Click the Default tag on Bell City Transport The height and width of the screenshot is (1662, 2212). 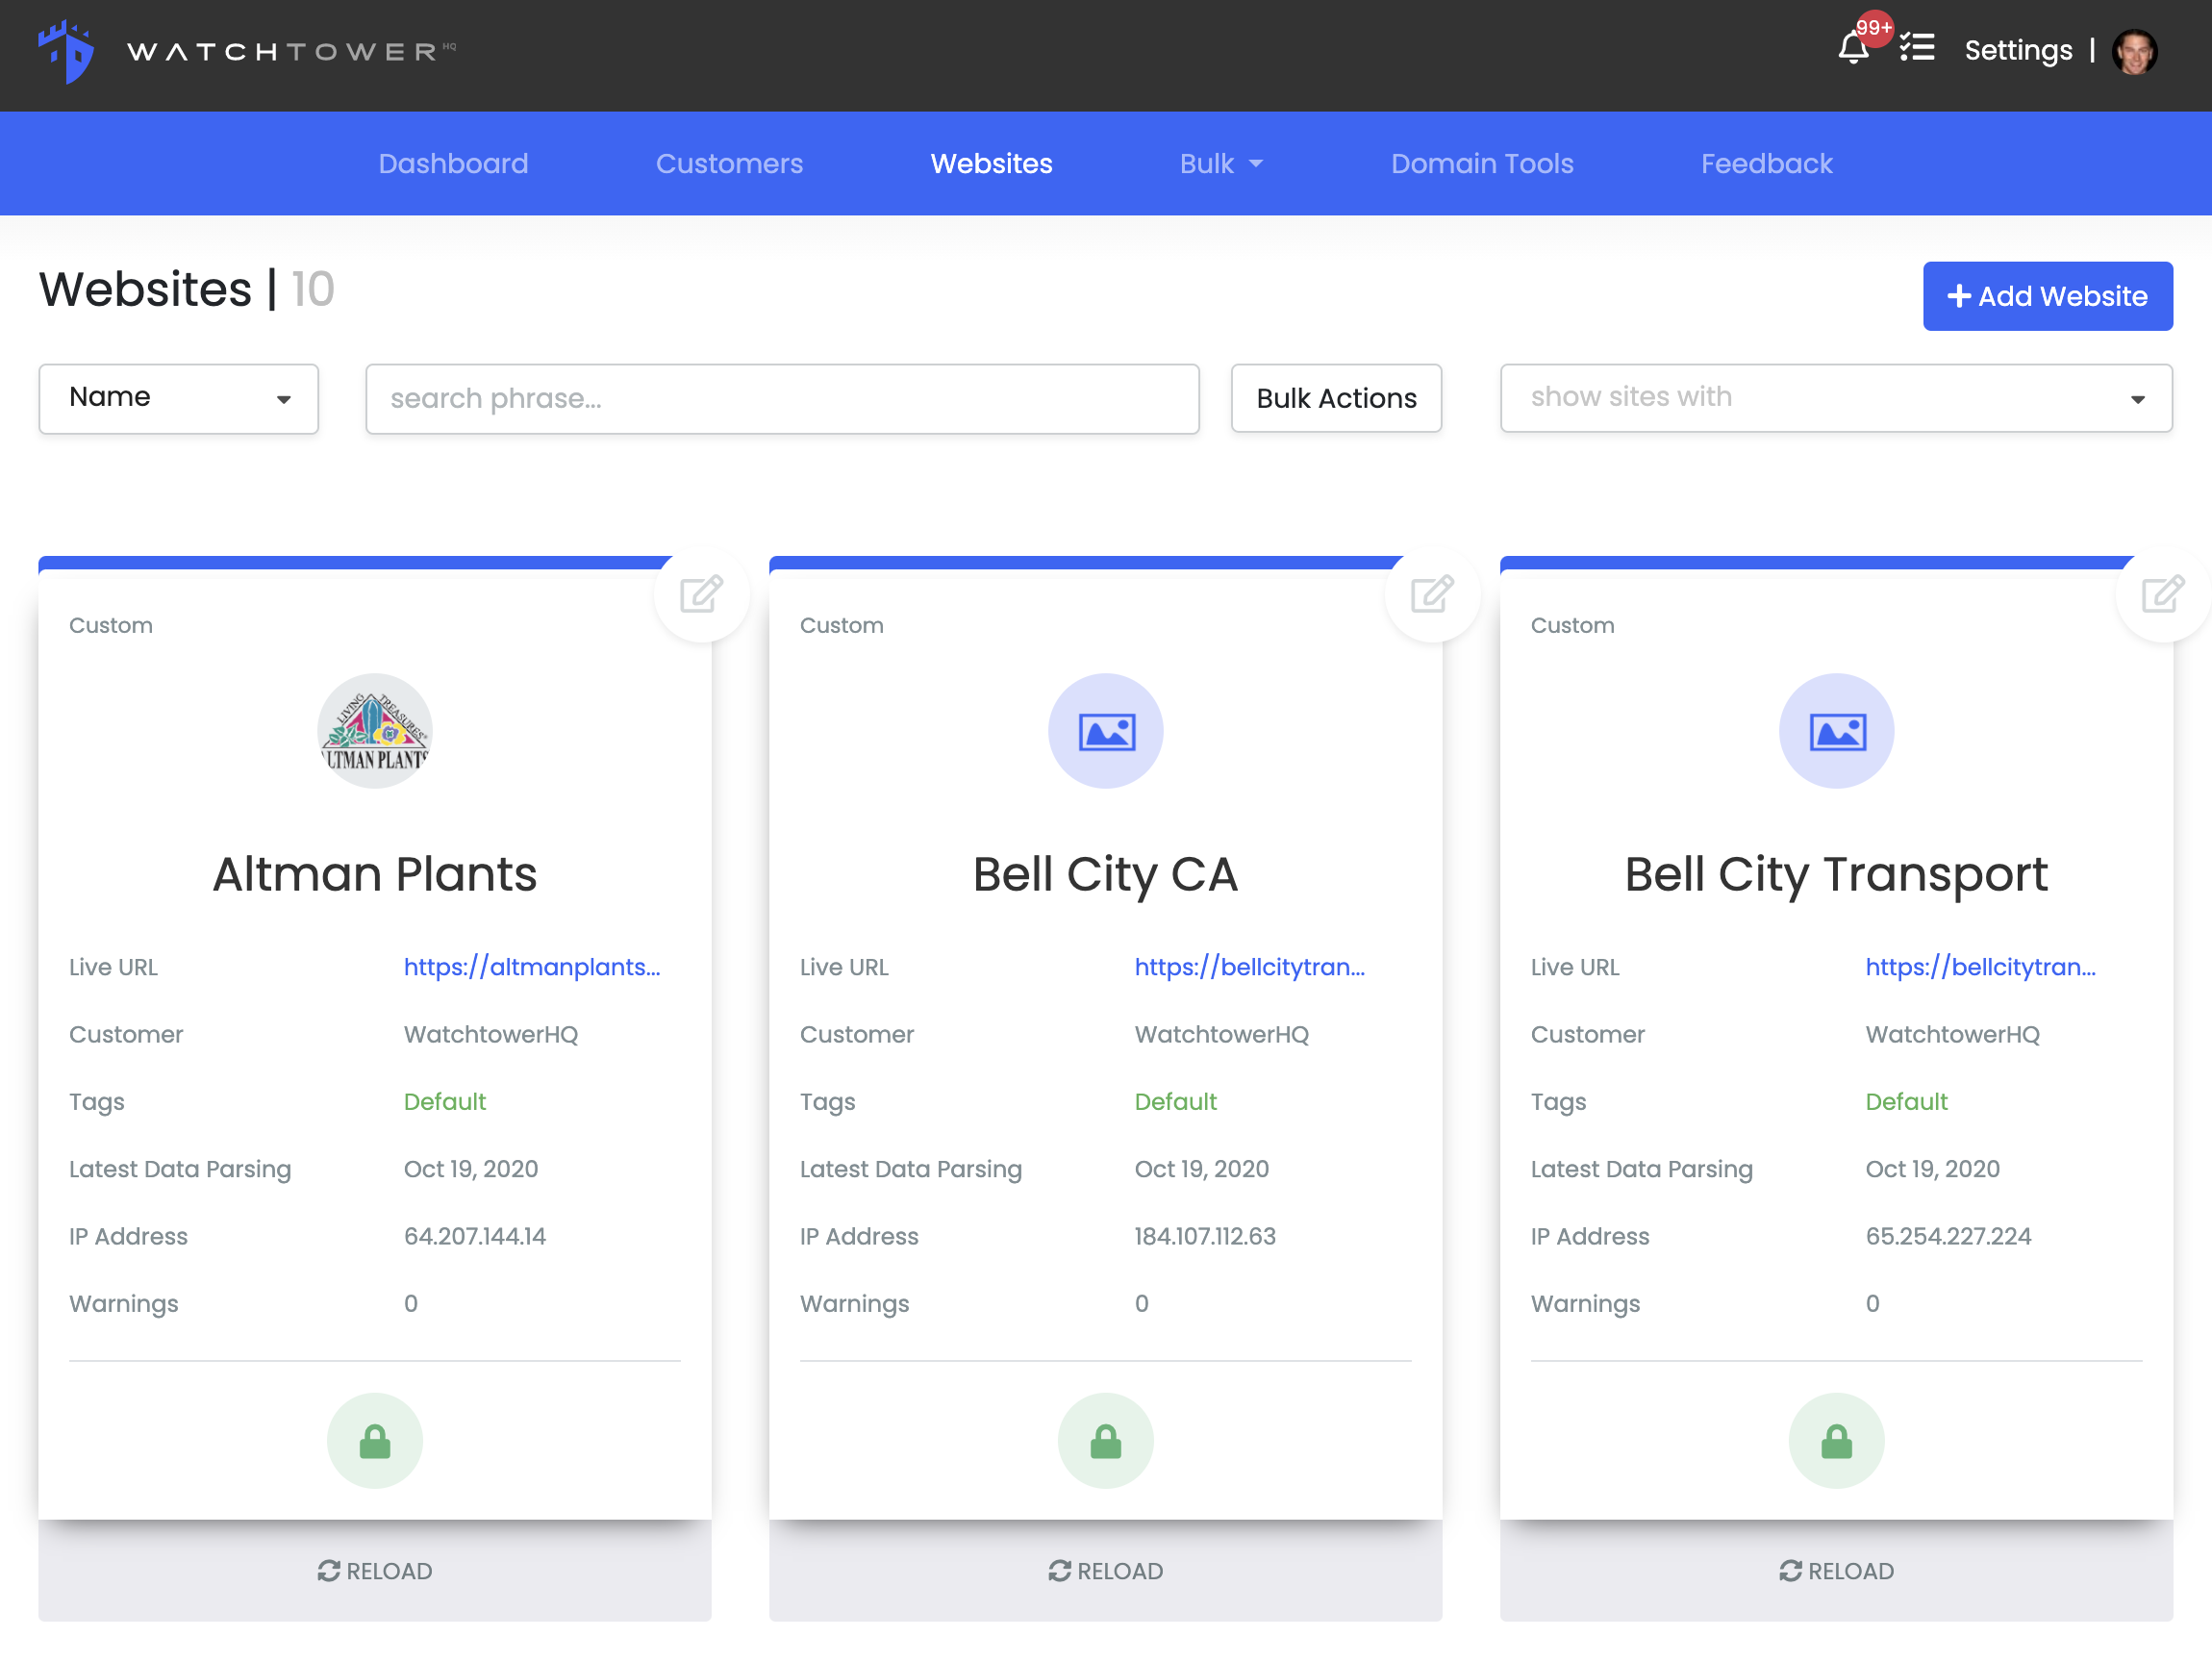pos(1907,1101)
